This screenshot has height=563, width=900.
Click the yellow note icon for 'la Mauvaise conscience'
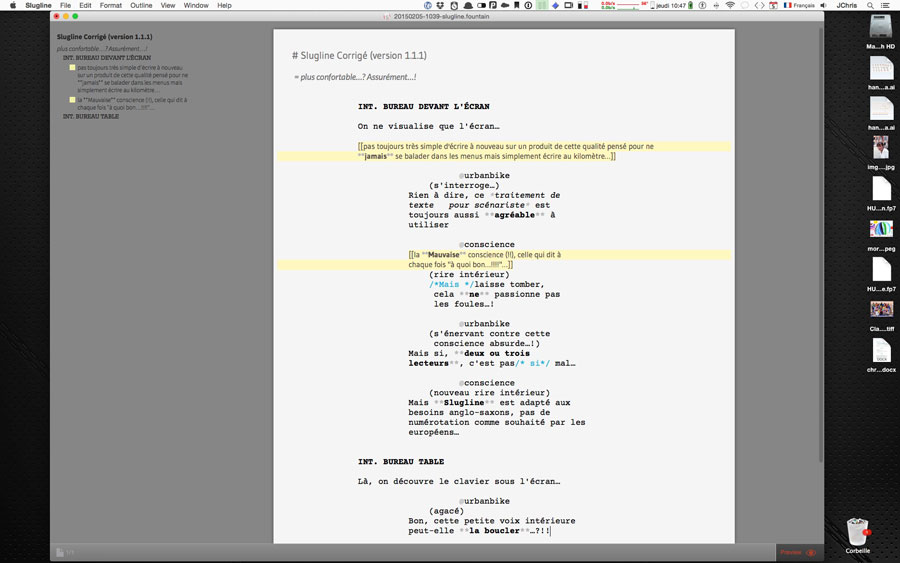tap(72, 100)
